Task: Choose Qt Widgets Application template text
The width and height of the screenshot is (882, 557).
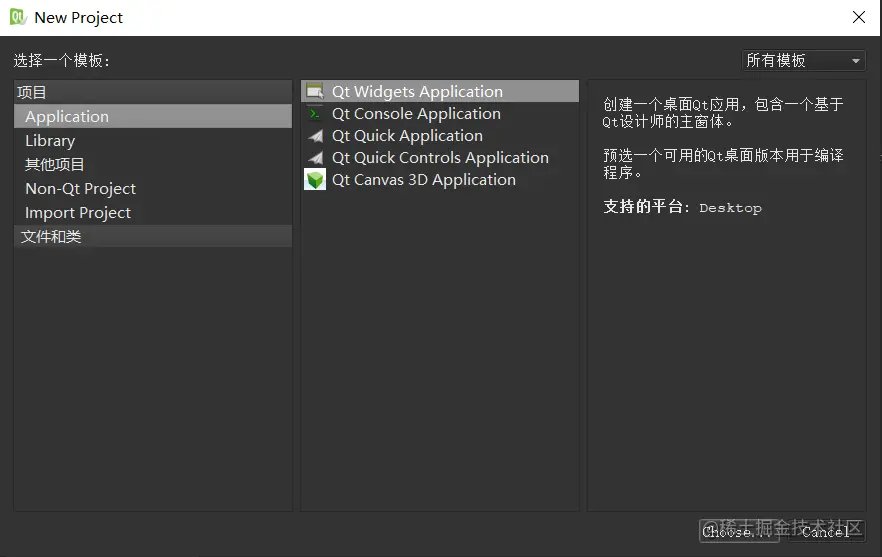Action: tap(417, 92)
